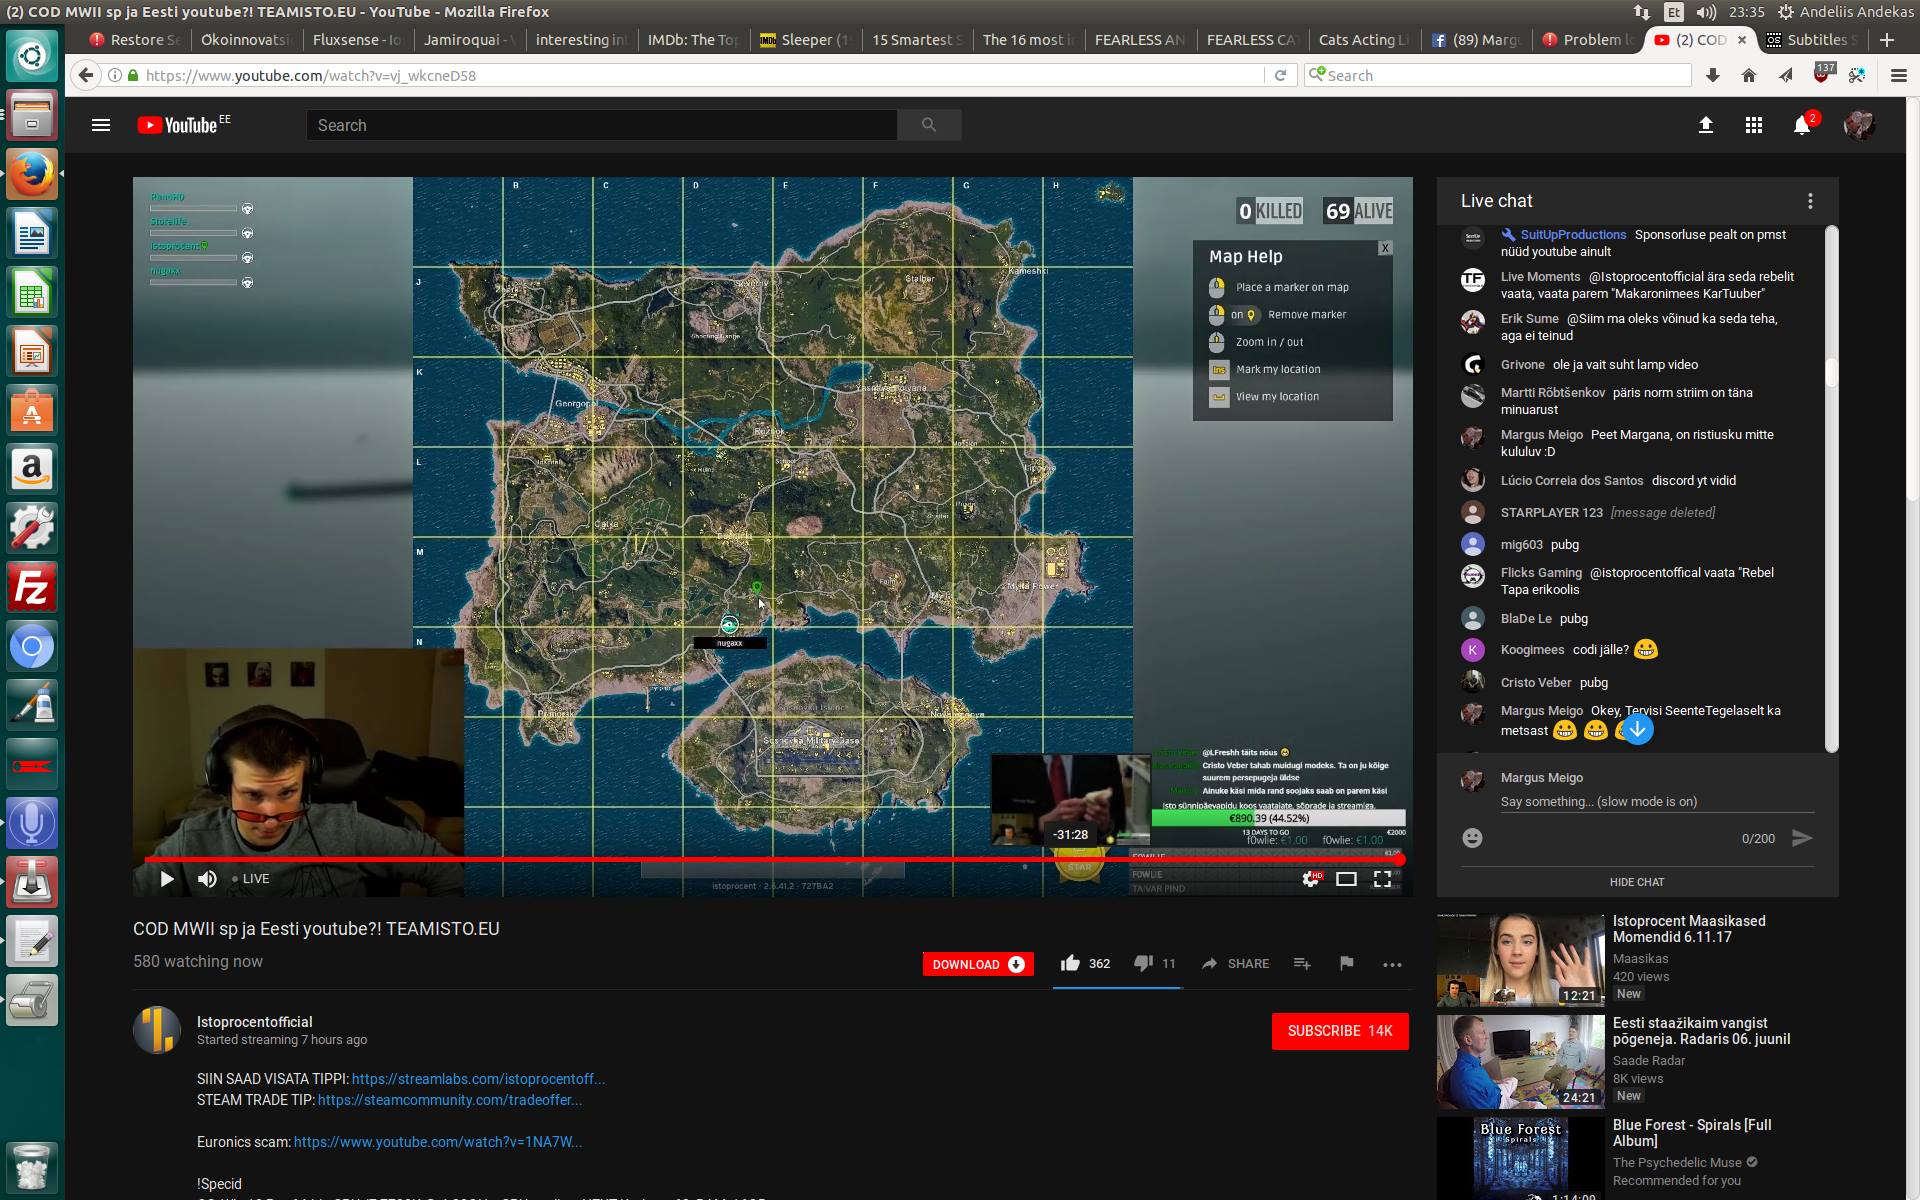Open the video quality settings gear
1920x1200 pixels.
pos(1310,879)
